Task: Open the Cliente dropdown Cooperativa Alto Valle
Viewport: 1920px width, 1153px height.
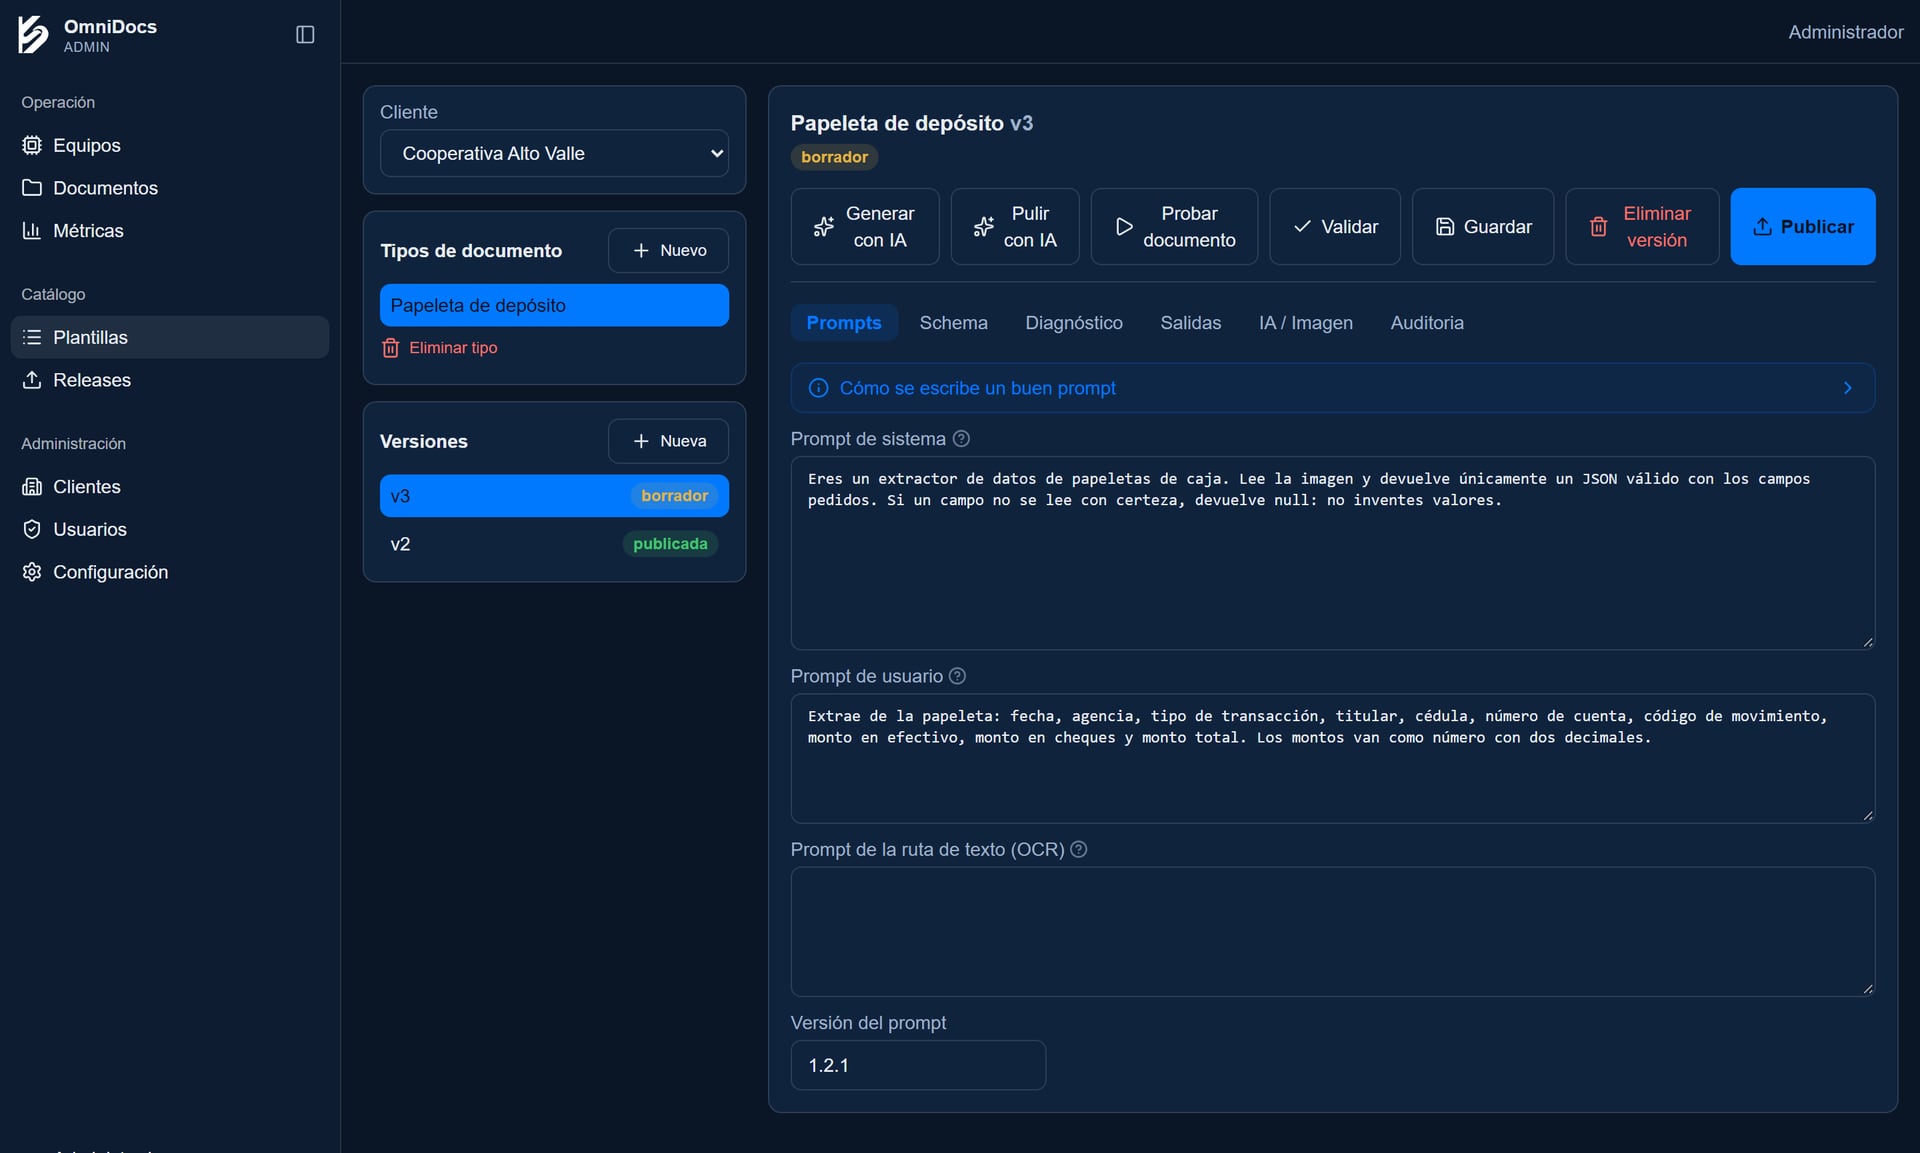Action: [554, 153]
